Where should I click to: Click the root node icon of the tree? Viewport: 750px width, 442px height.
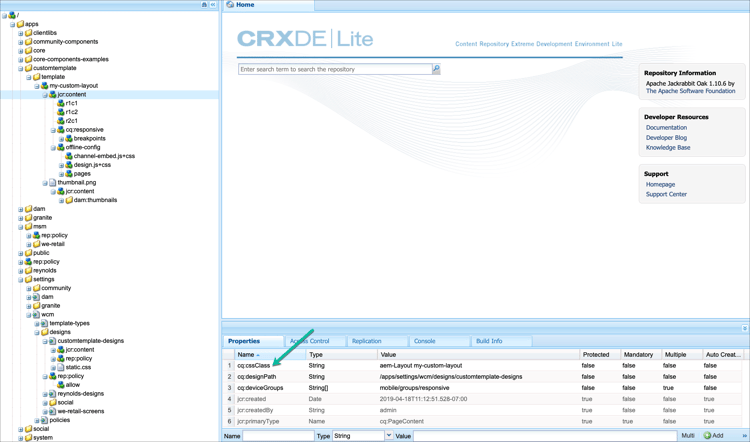tap(12, 15)
